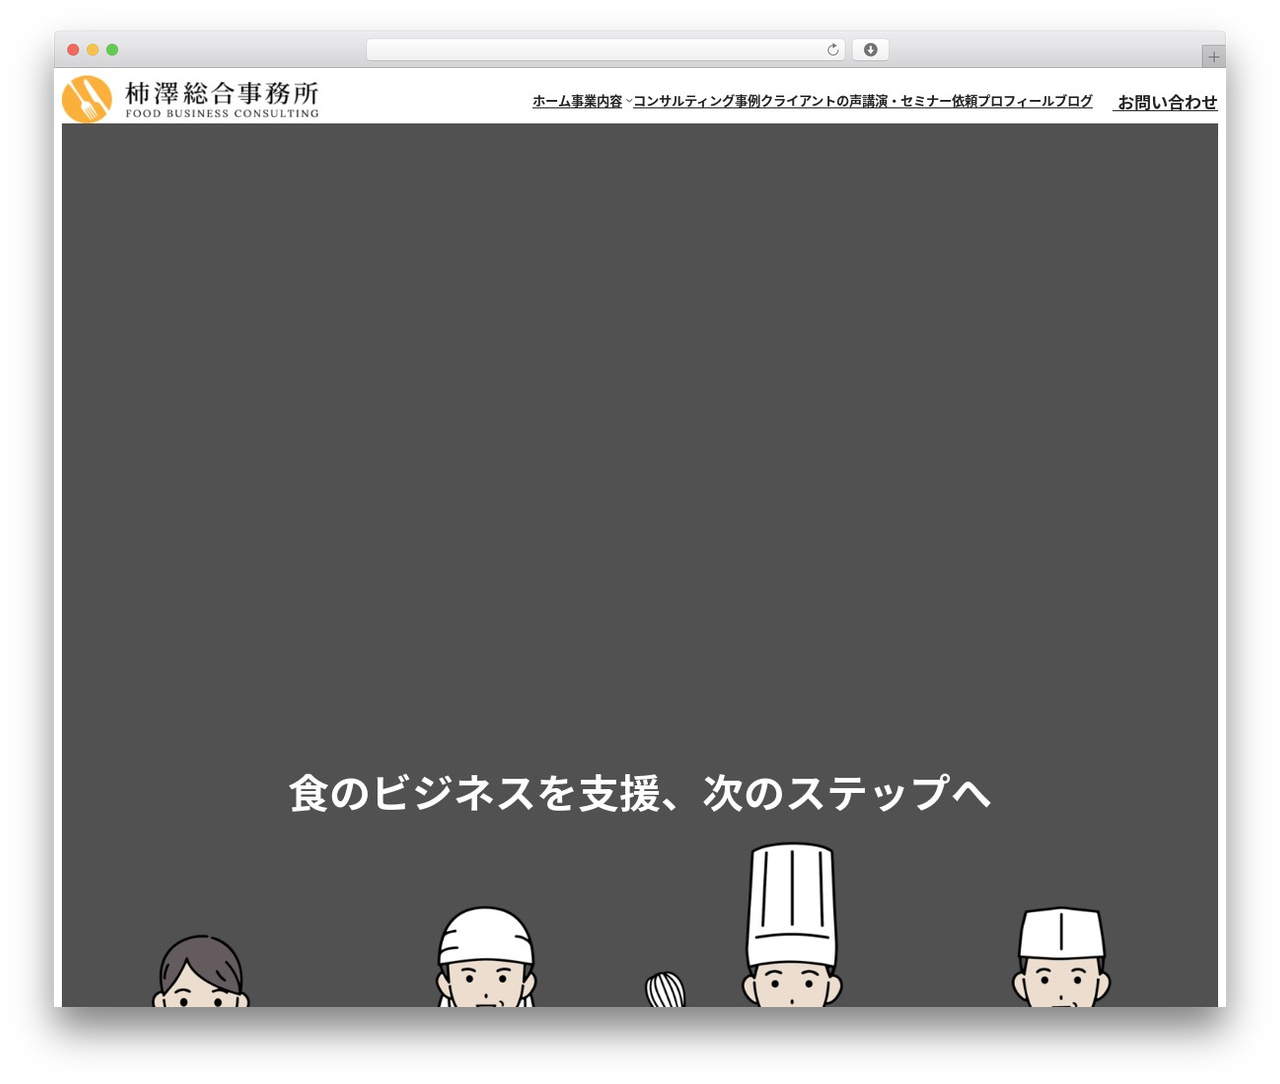Image resolution: width=1280 pixels, height=1084 pixels.
Task: Click the お問い合わせ contact button
Action: click(1166, 102)
